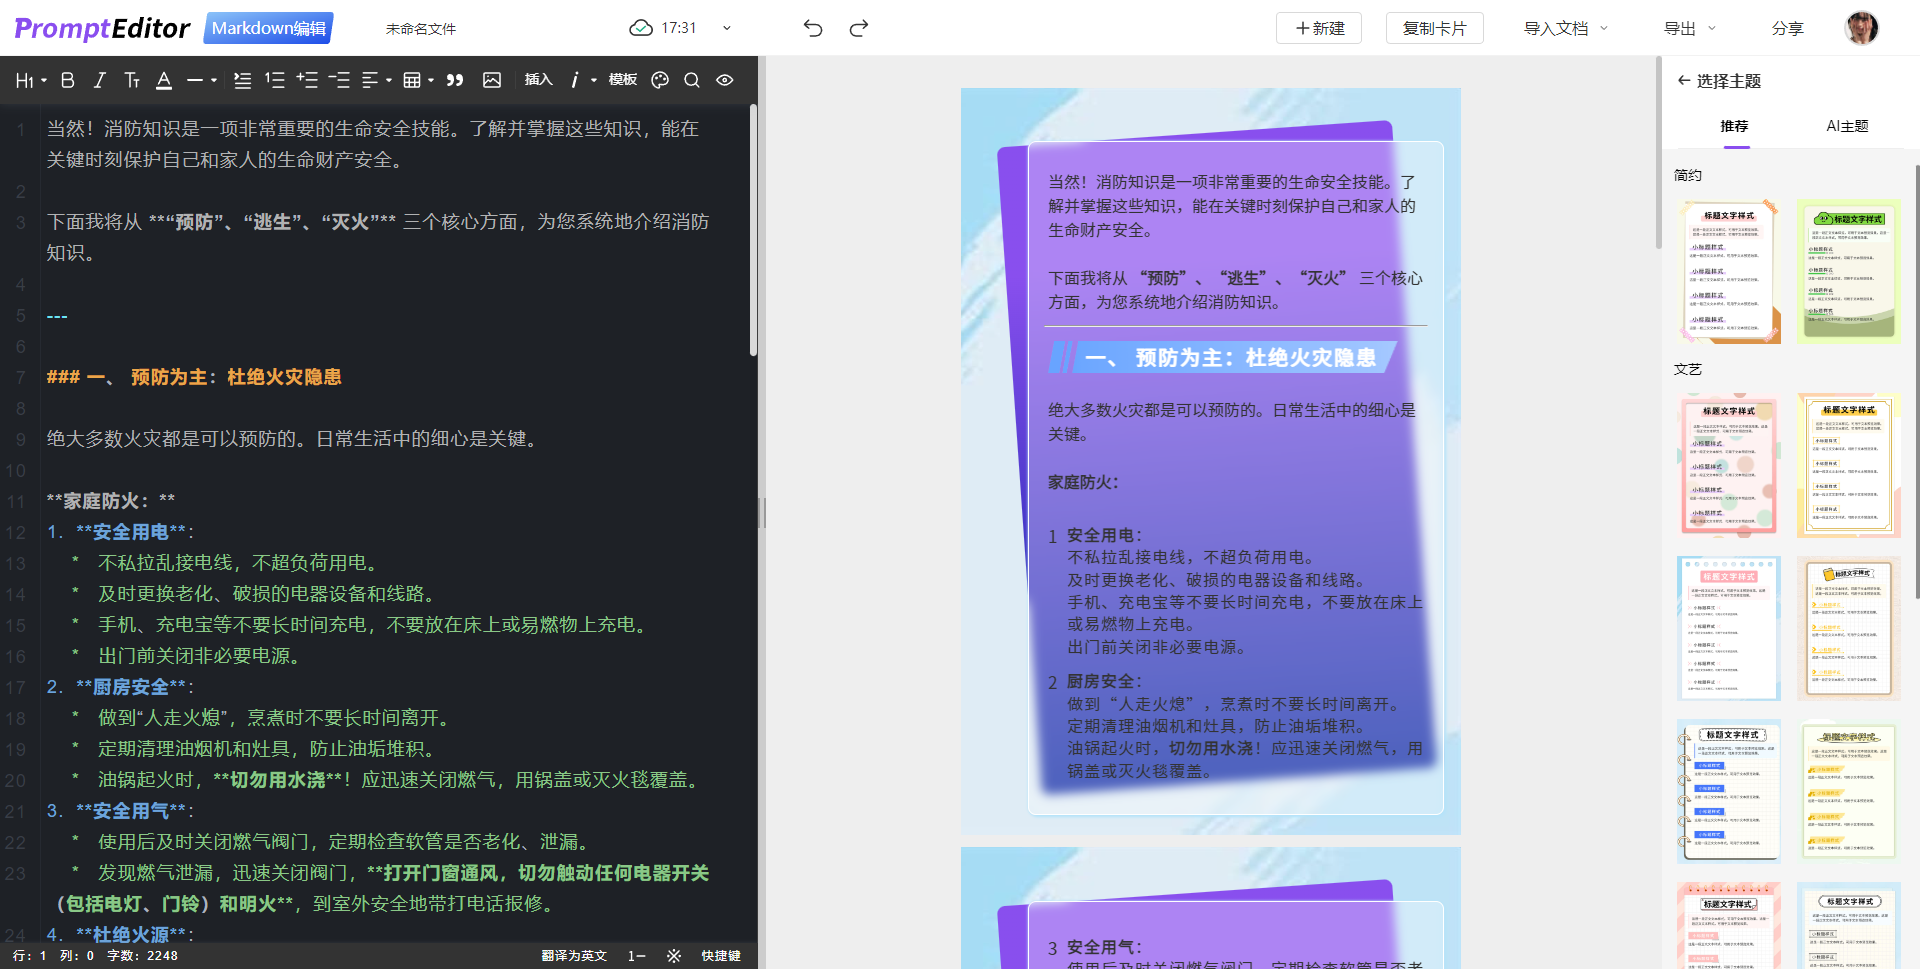Click the 新建 button
1920x969 pixels.
1319,28
